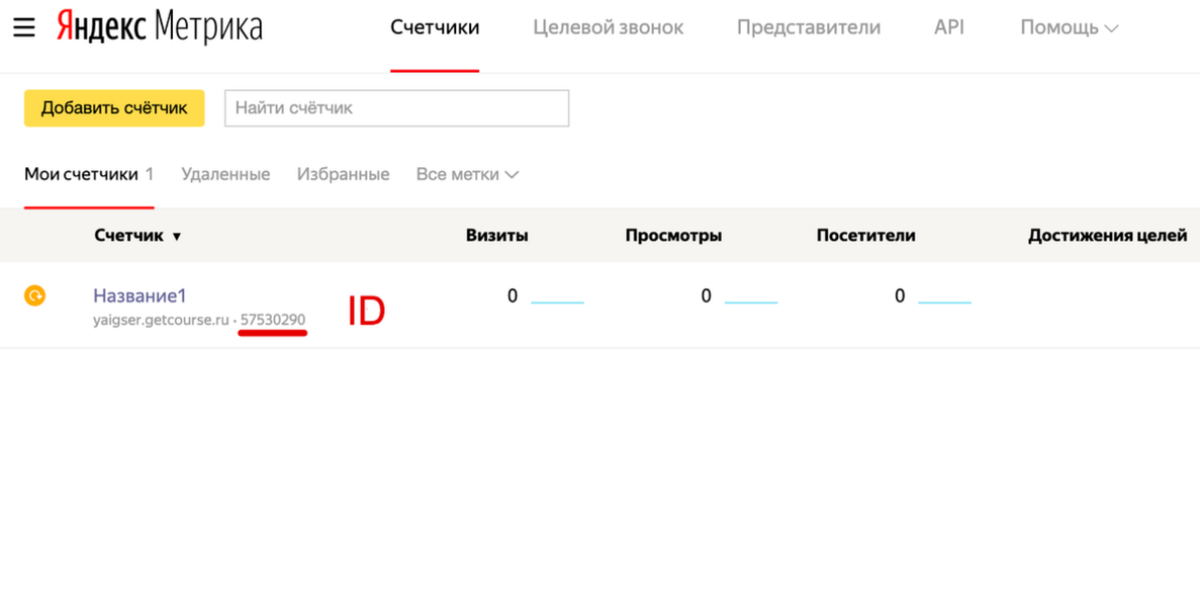Switch to the Счетчики tab
The image size is (1200, 595).
(435, 28)
